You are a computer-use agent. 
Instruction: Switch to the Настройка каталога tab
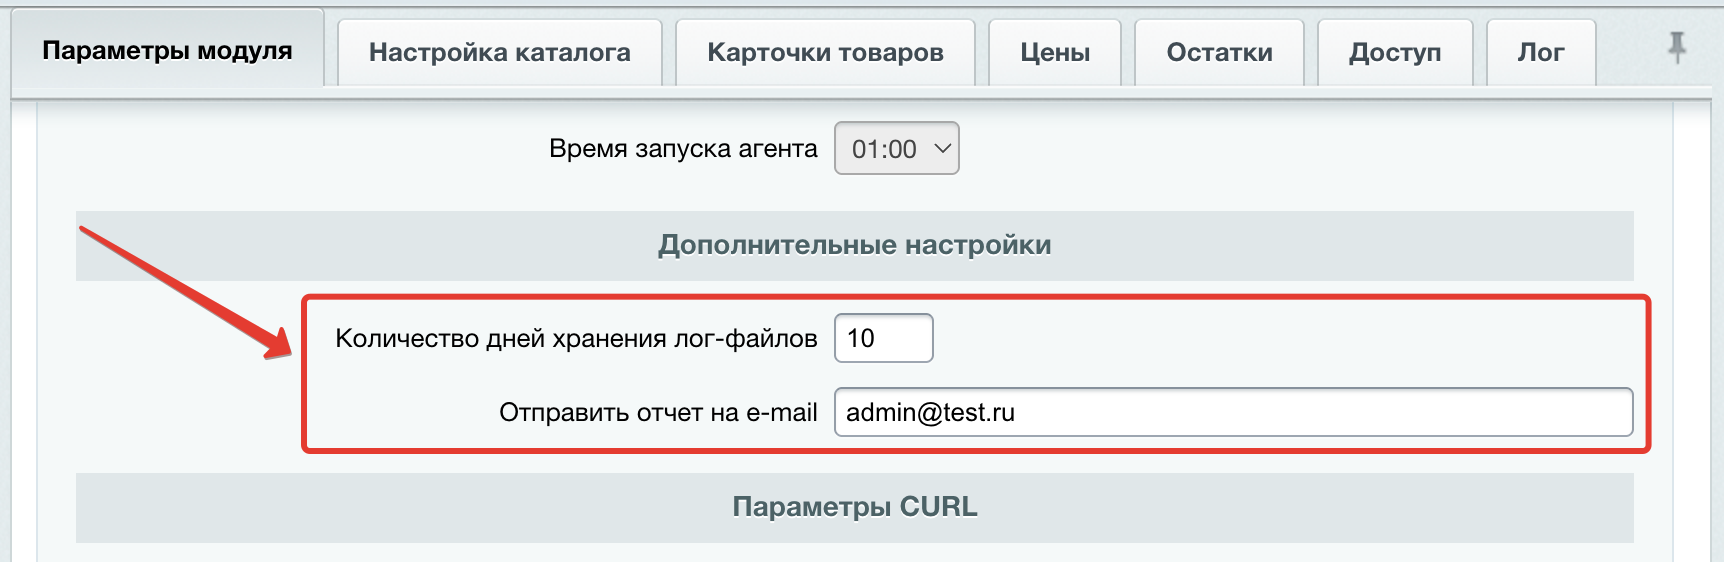[x=499, y=53]
